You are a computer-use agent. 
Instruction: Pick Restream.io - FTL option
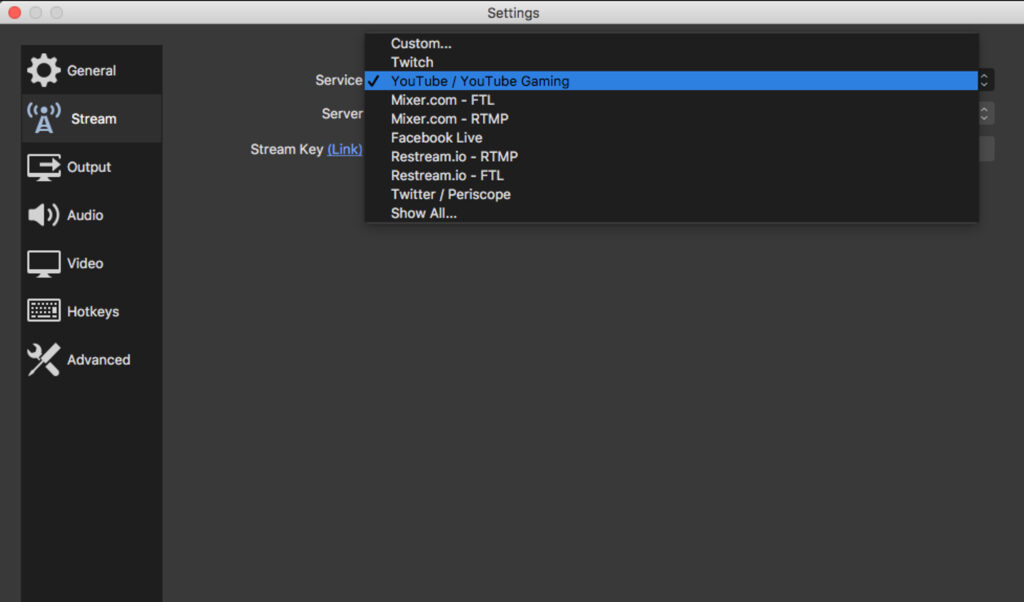[x=671, y=176]
